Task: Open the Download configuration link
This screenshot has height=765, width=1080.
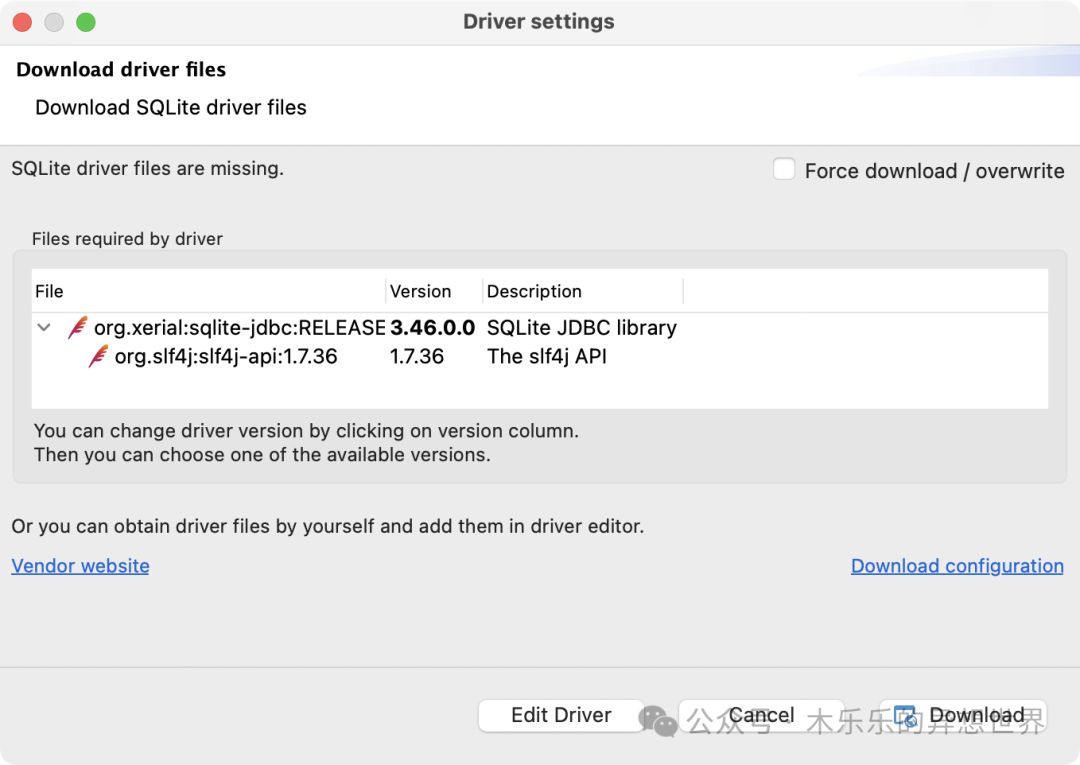Action: (957, 566)
